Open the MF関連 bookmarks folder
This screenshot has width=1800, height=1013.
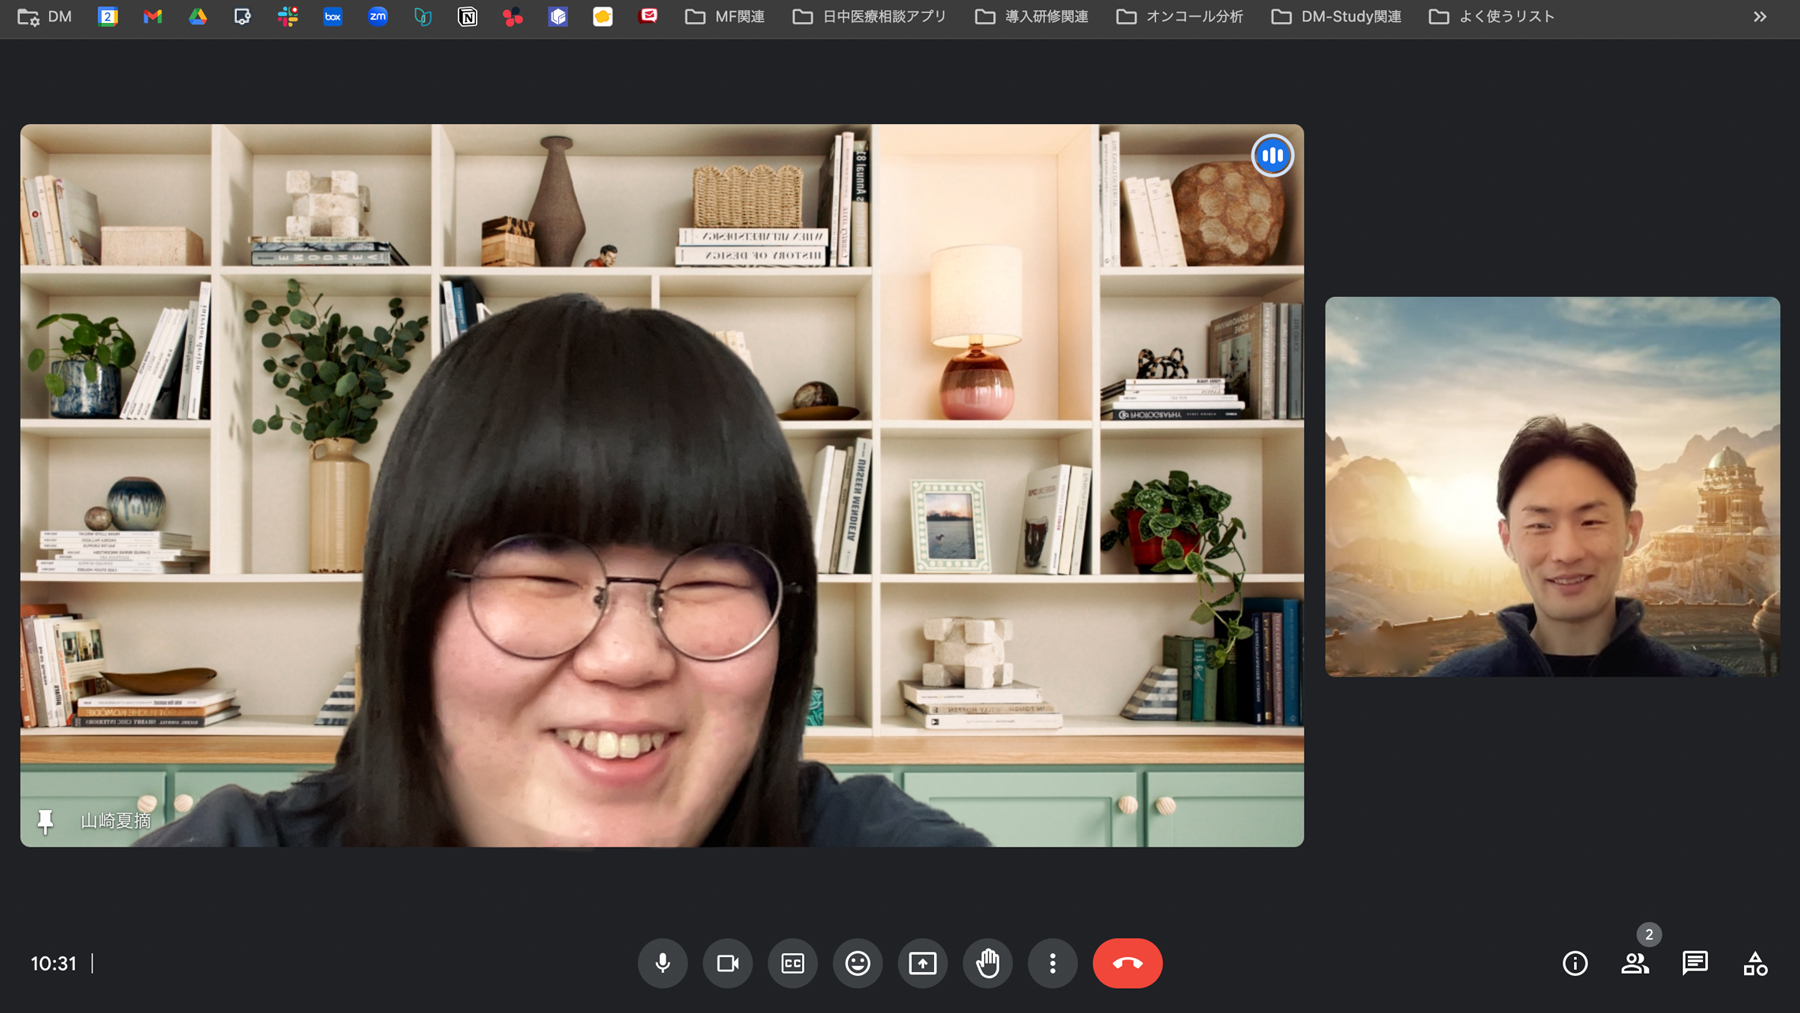tap(725, 17)
